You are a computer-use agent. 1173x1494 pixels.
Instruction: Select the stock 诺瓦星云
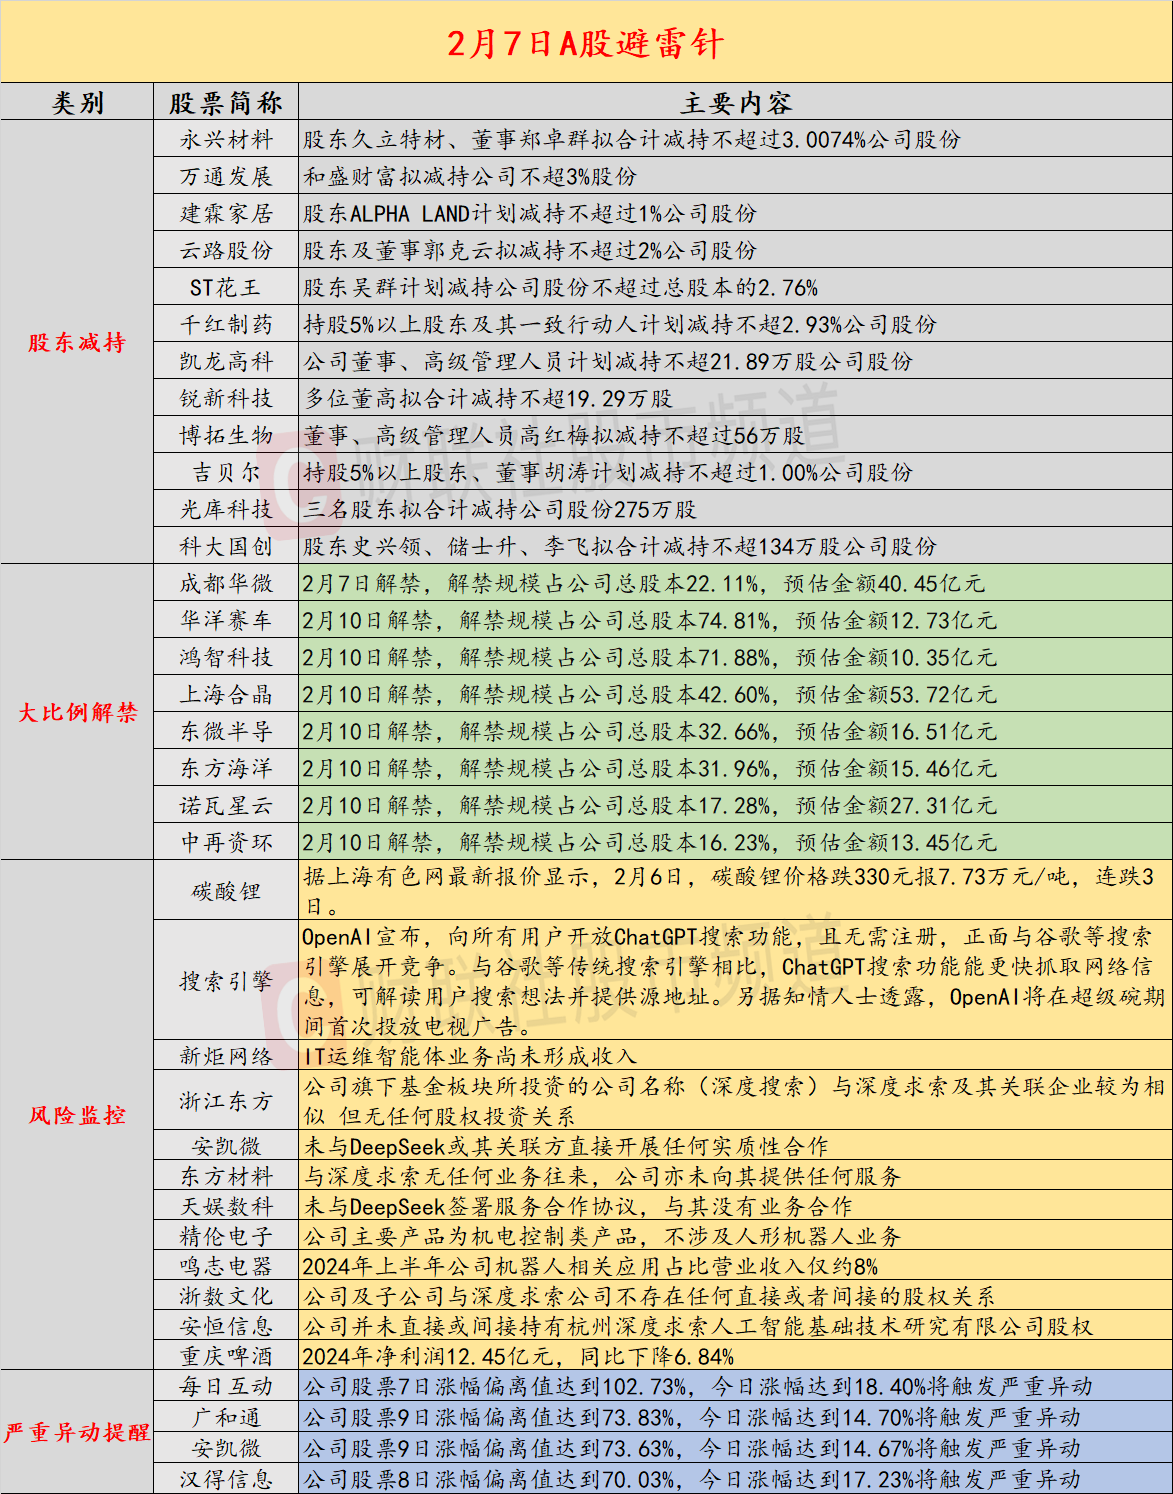point(227,806)
